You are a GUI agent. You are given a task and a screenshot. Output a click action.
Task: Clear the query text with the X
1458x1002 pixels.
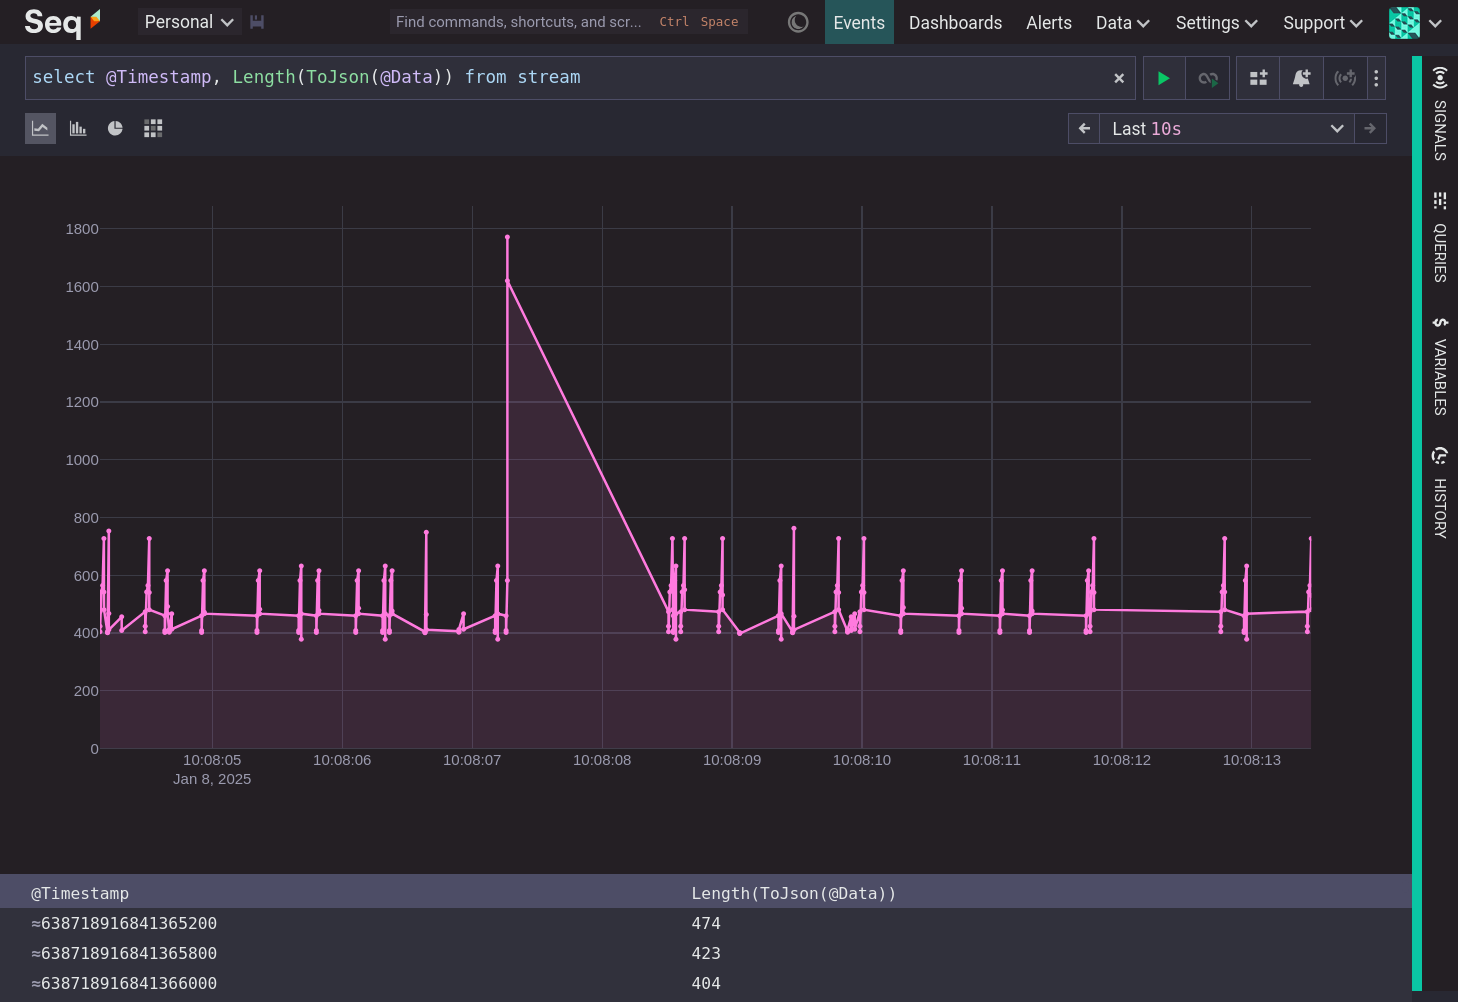click(x=1119, y=78)
